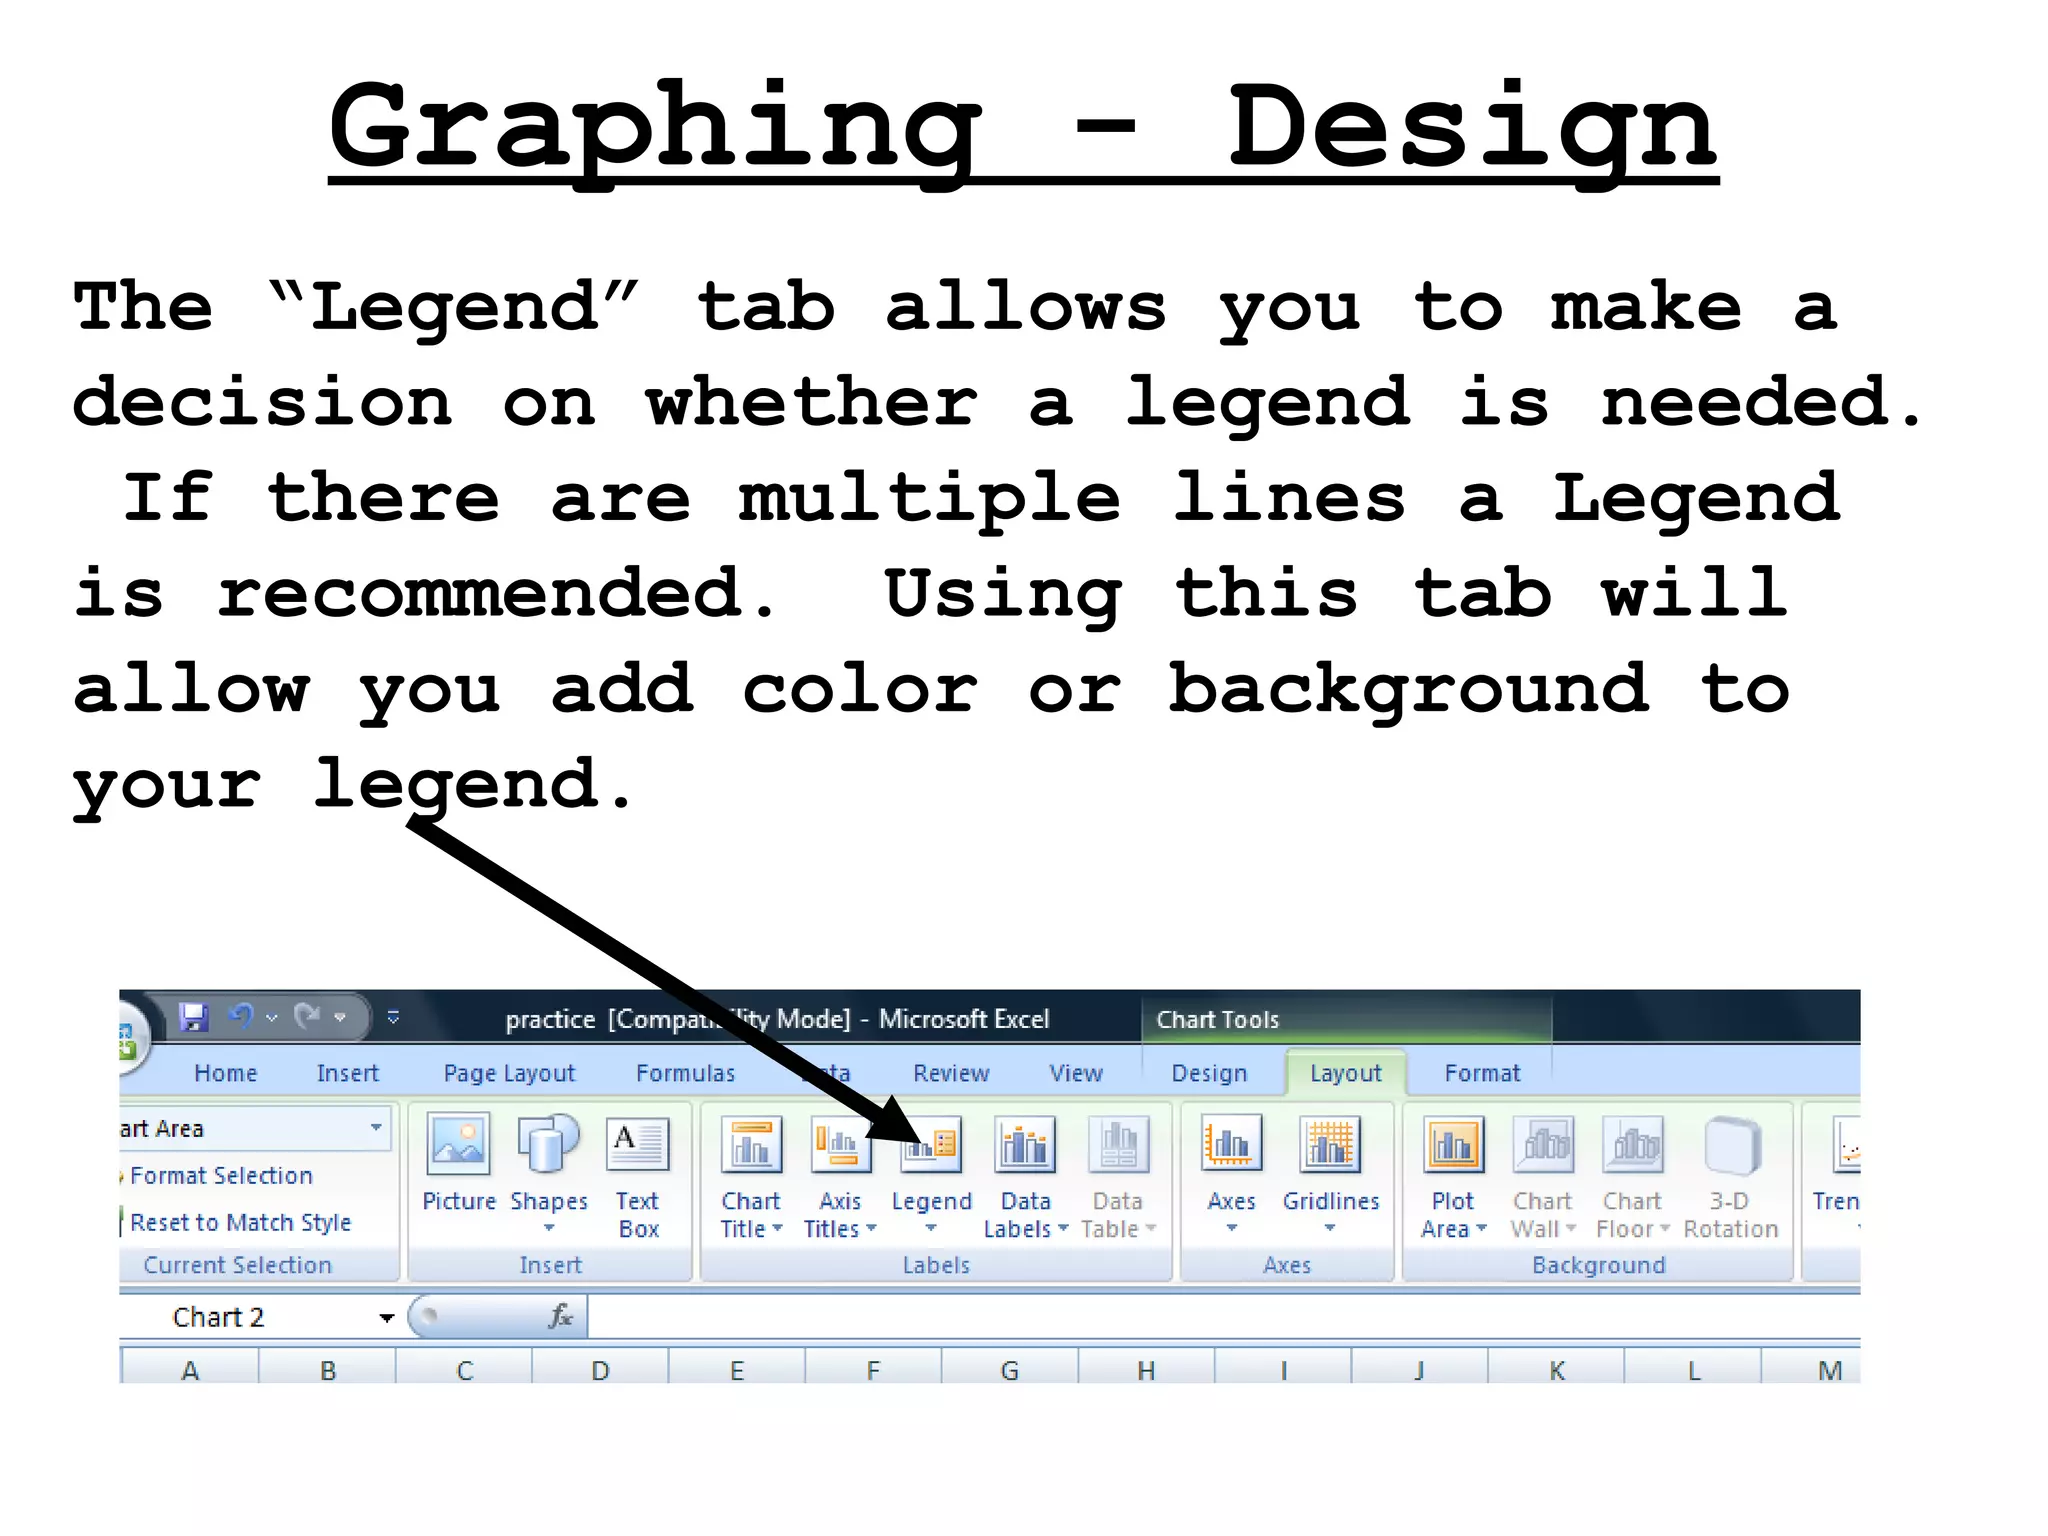Open the Data Labels options

click(x=1025, y=1177)
